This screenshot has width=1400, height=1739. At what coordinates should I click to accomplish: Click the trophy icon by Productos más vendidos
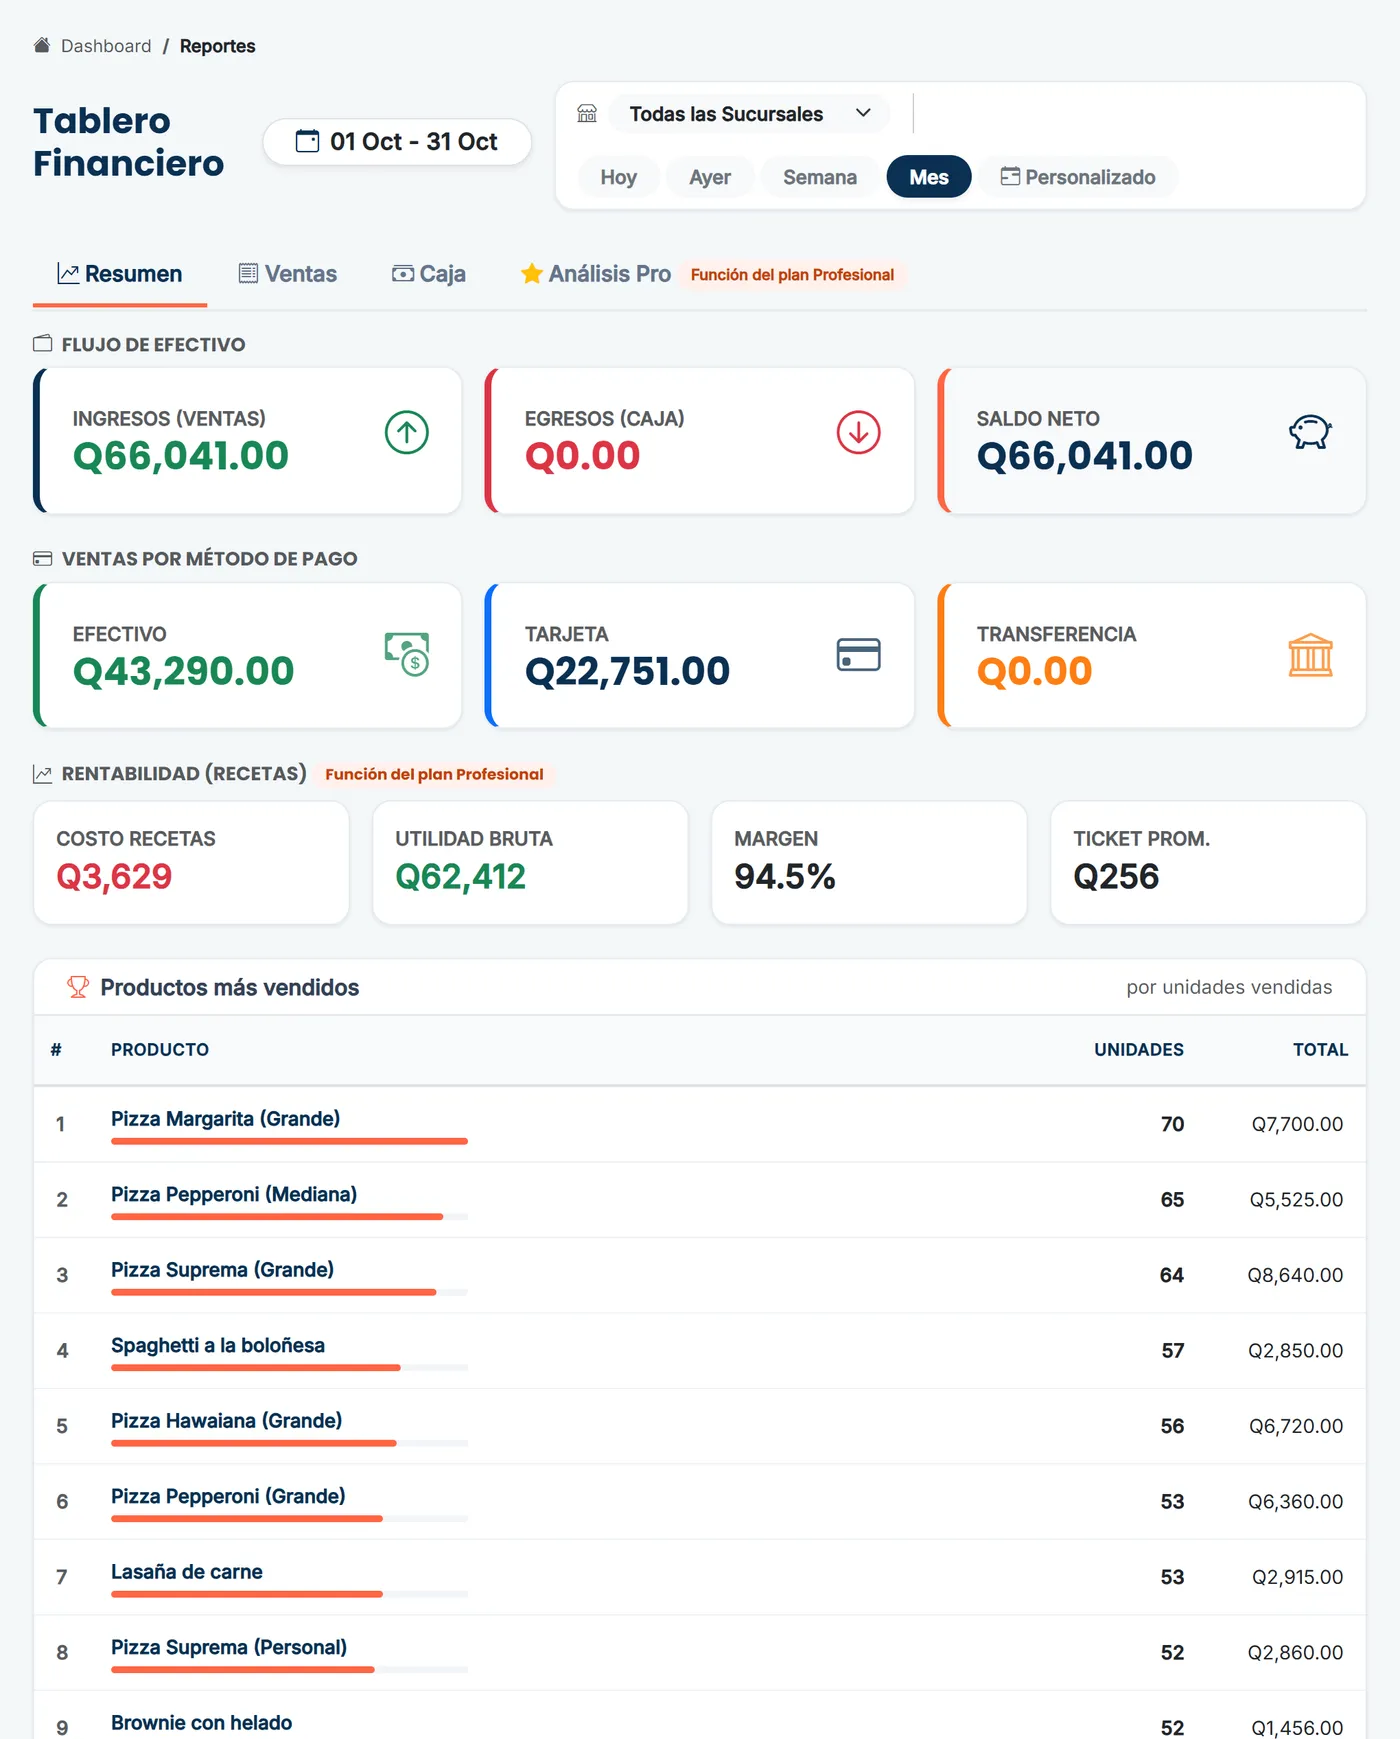(78, 987)
